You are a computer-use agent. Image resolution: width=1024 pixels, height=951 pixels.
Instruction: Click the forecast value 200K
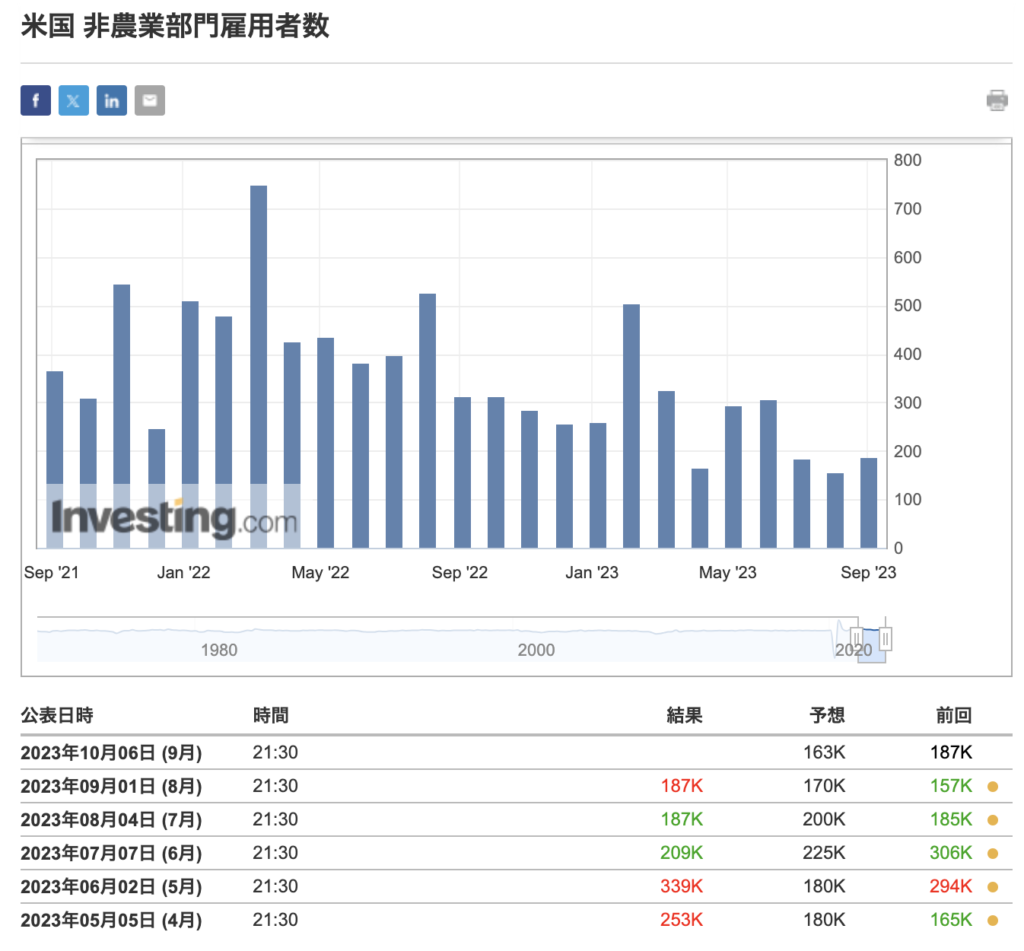[824, 819]
